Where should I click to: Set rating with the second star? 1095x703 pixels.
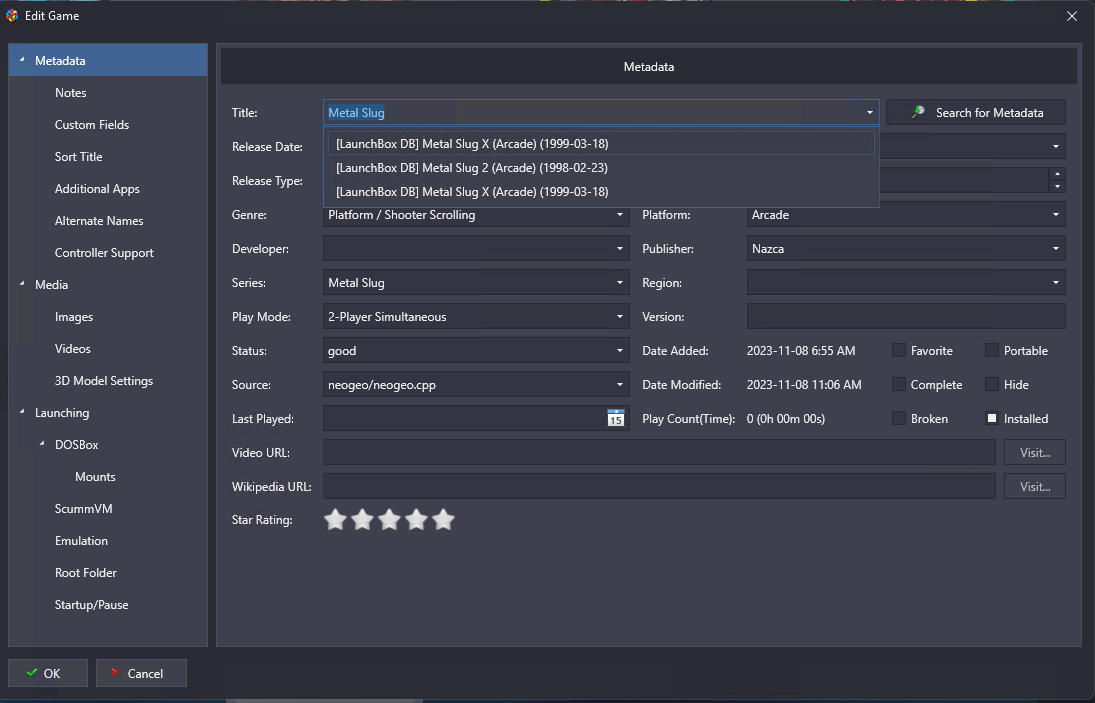point(362,519)
